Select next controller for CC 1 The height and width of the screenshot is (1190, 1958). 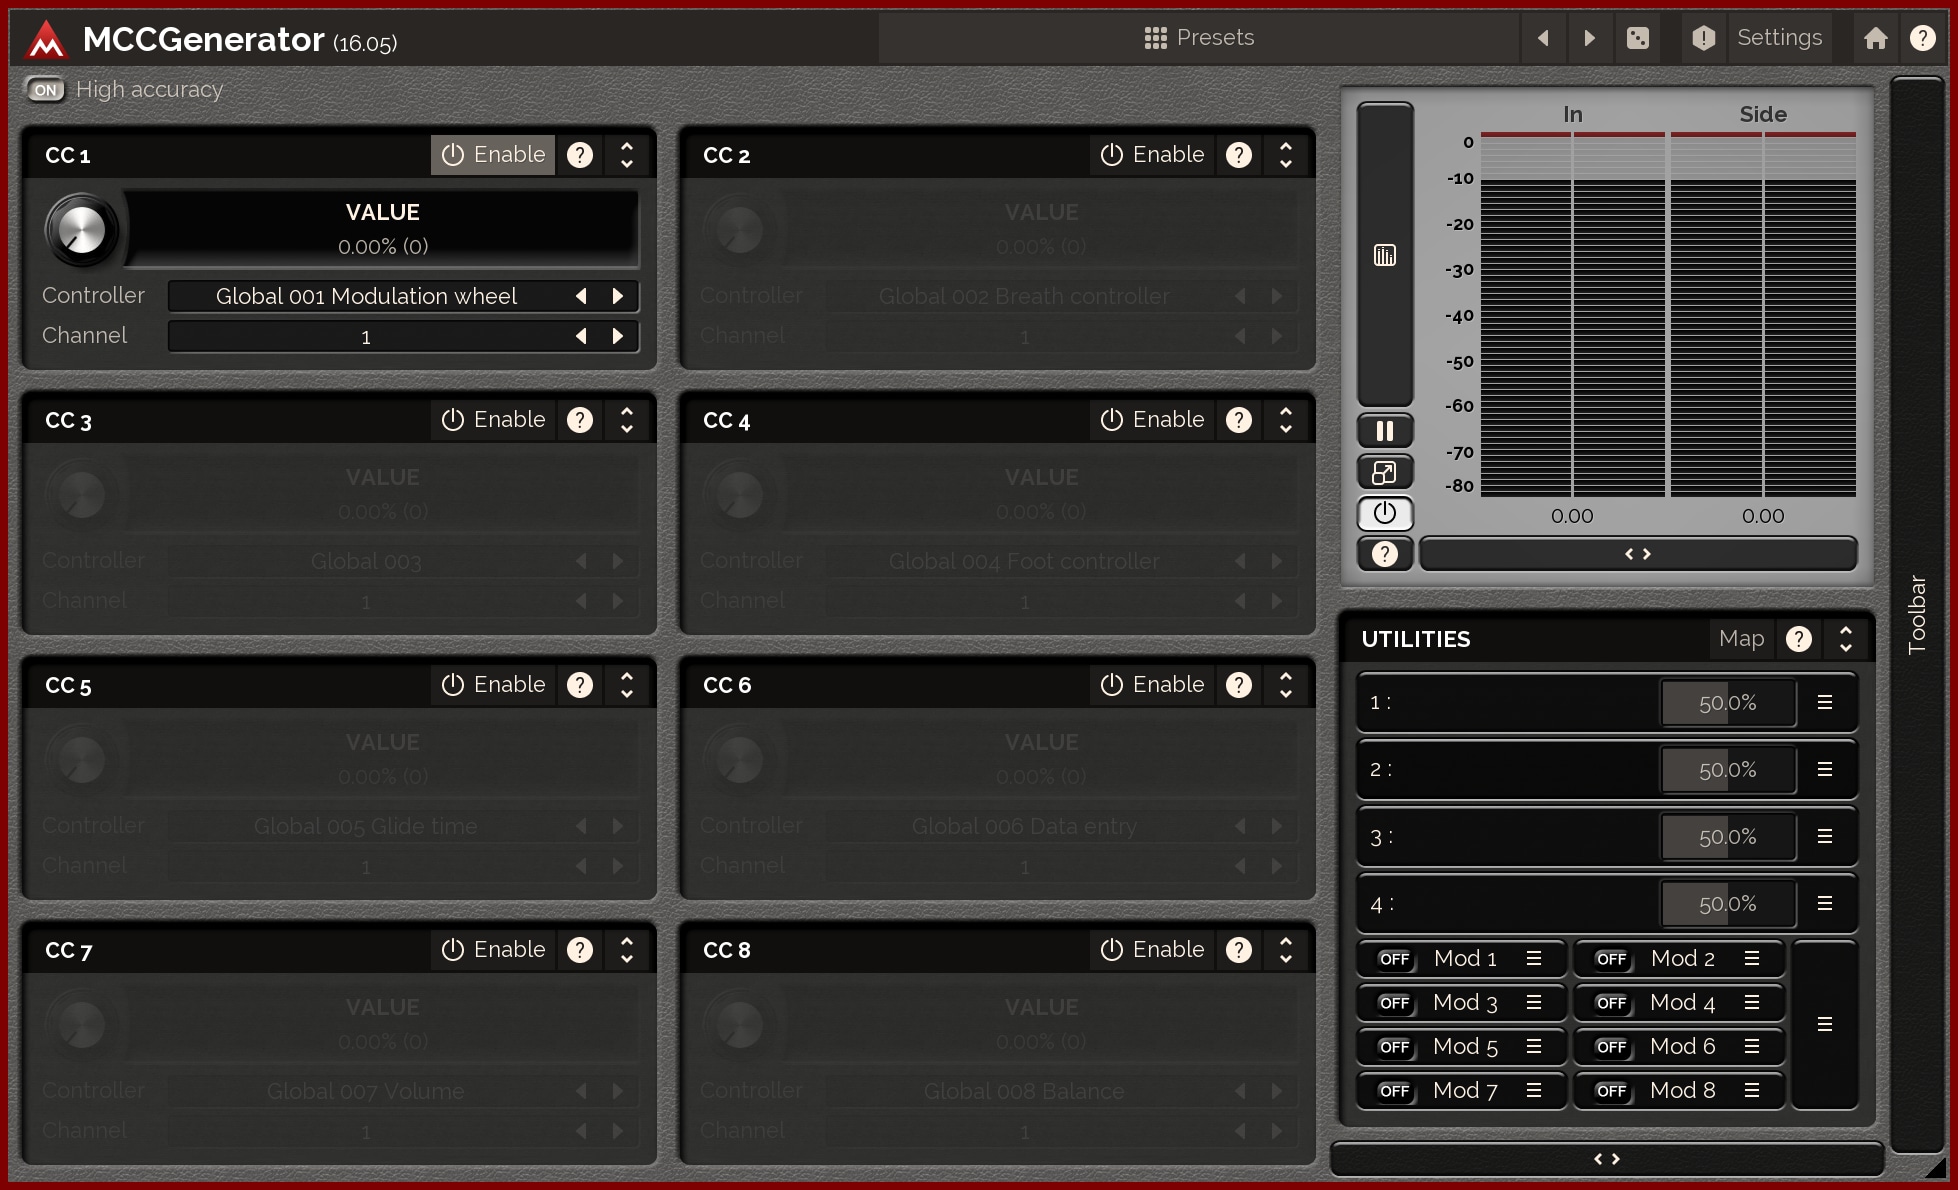coord(618,296)
